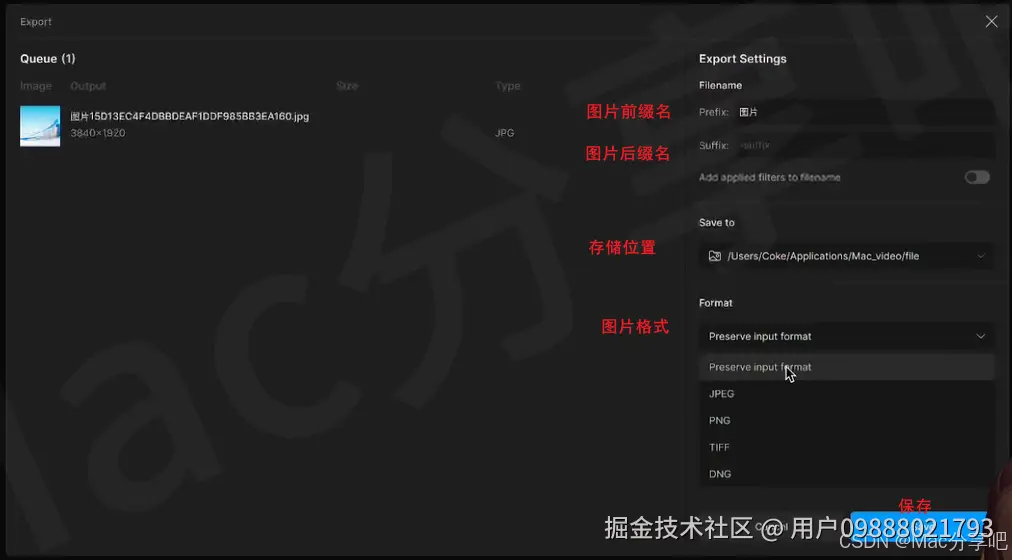
Task: Click the Image column header
Action: (x=35, y=86)
